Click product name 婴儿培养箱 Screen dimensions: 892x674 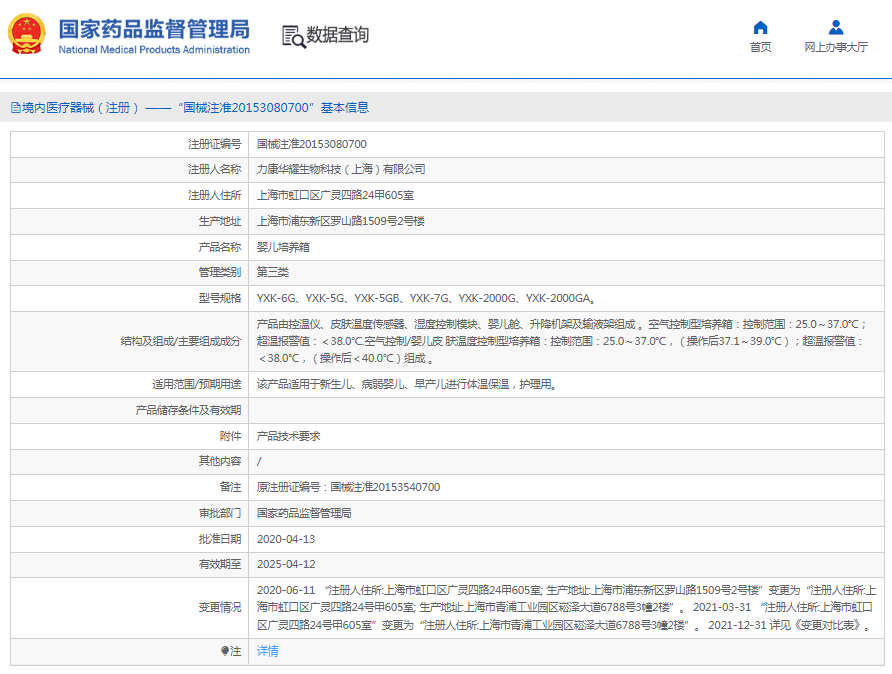pos(283,246)
